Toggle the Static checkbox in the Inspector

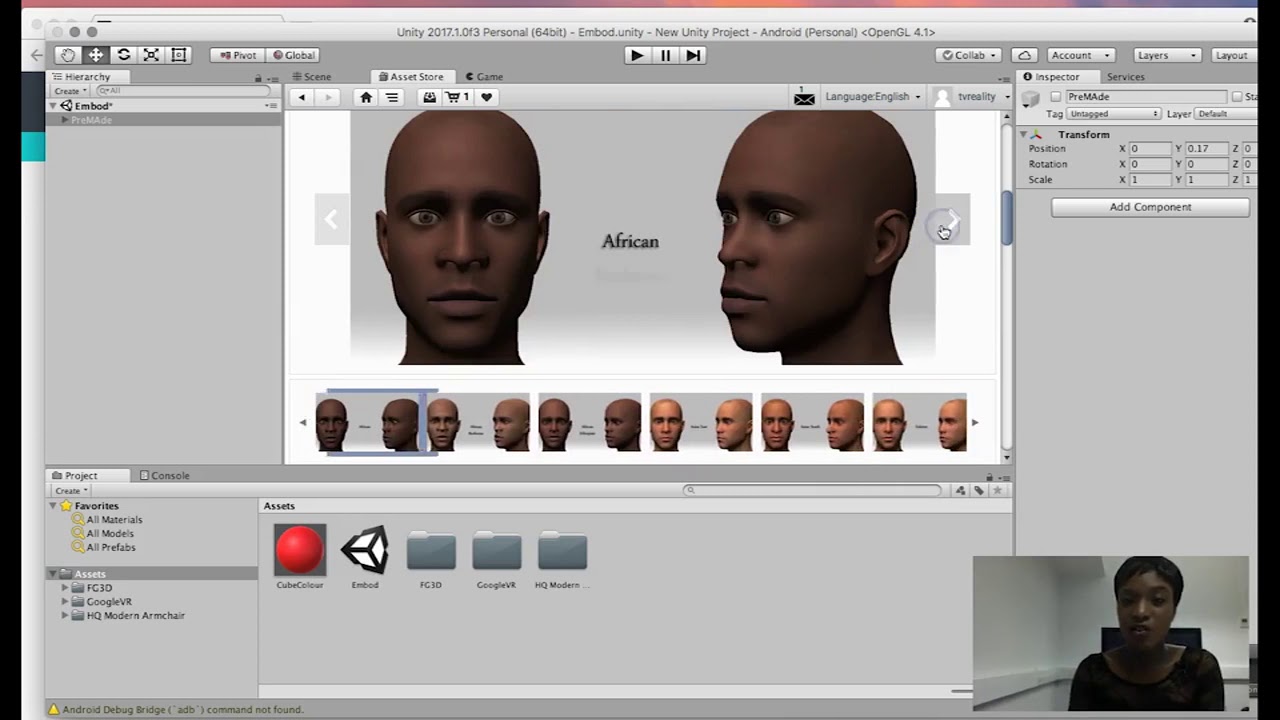(1237, 97)
